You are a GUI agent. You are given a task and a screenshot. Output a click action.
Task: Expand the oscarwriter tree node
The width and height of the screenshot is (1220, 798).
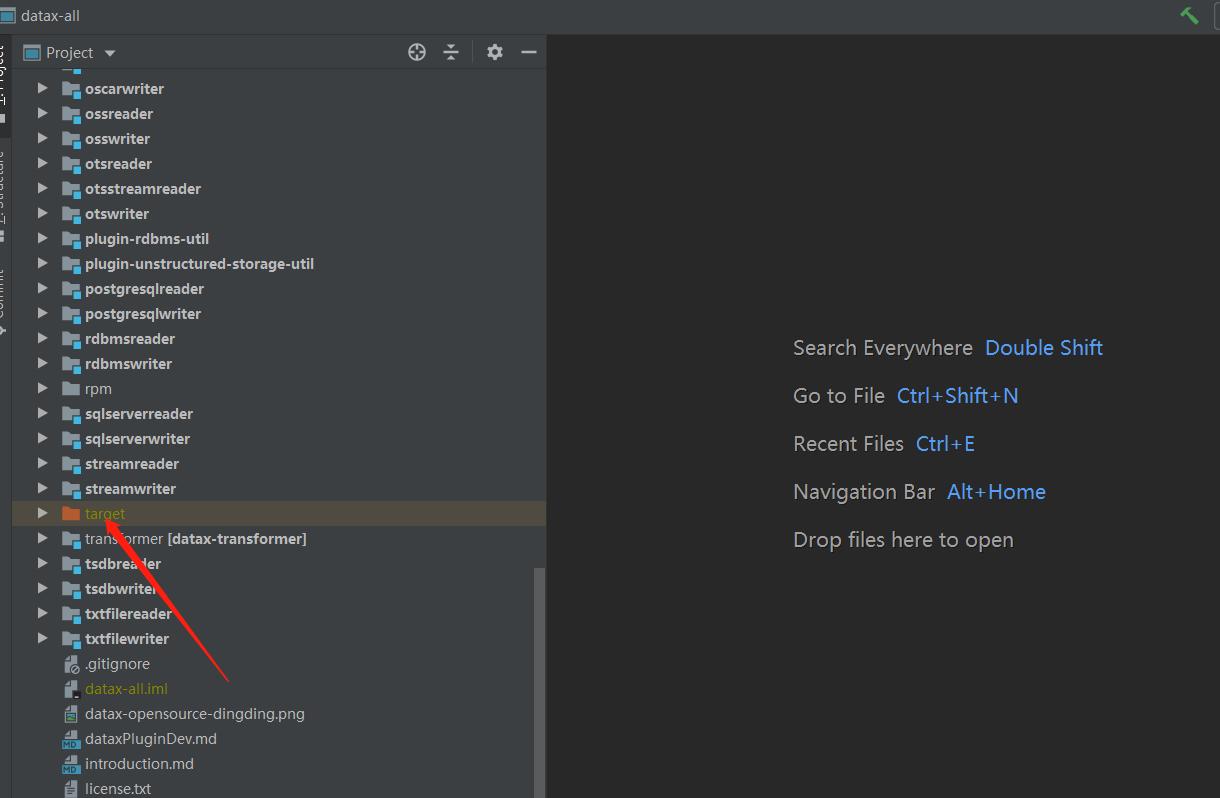(x=42, y=89)
